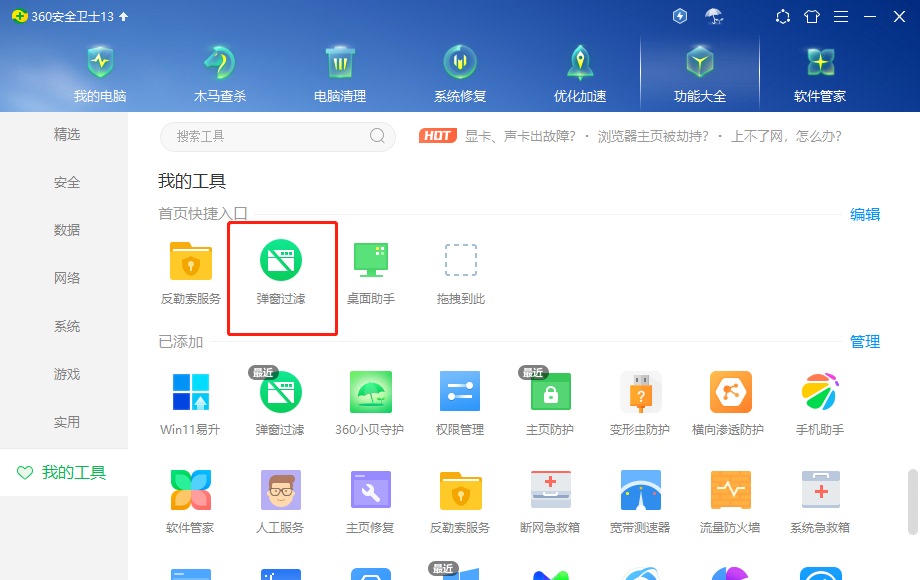Image resolution: width=920 pixels, height=580 pixels.
Task: Open 木马查杀 scan section
Action: tap(219, 74)
